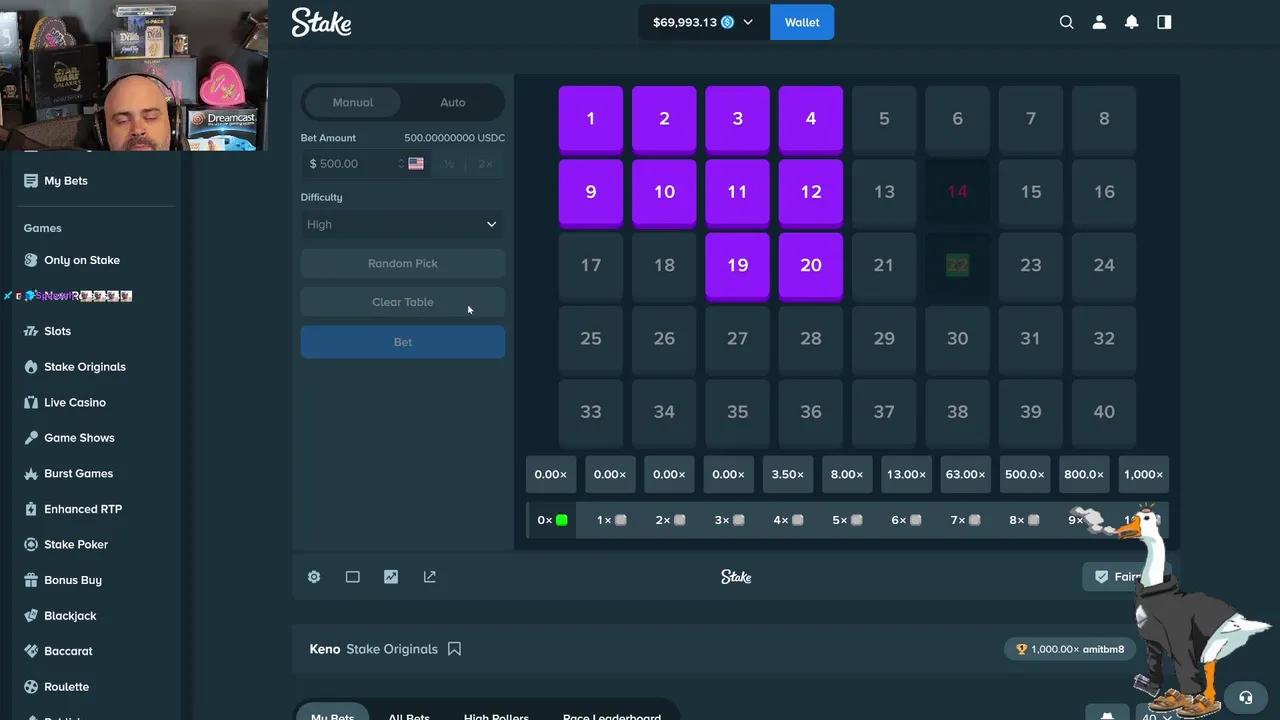Double the bet with the 2× button
The height and width of the screenshot is (720, 1280).
(485, 164)
